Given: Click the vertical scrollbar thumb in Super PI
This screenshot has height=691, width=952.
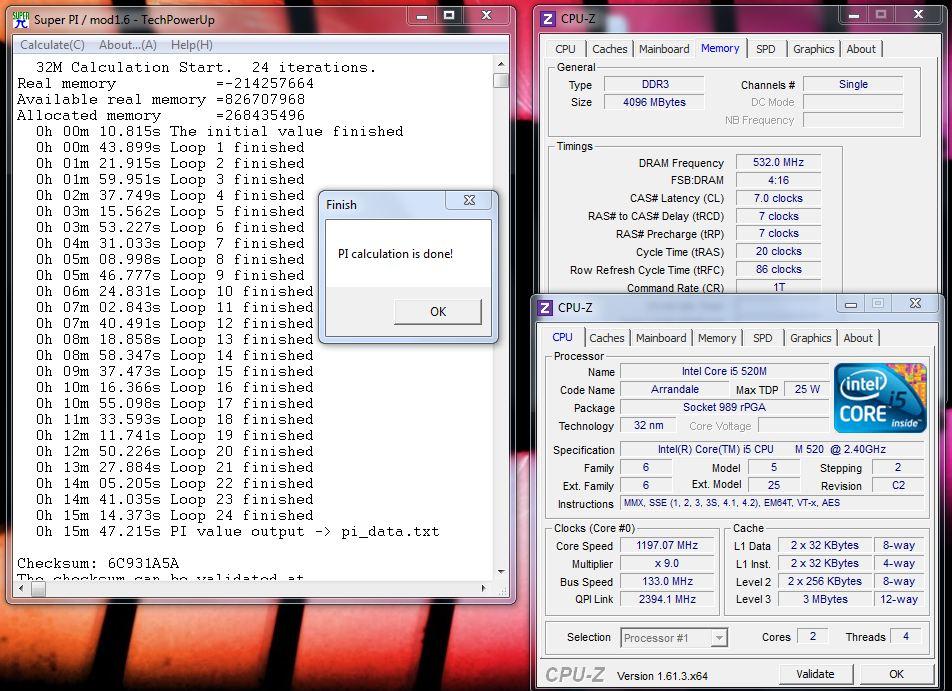Looking at the screenshot, I should pos(501,81).
